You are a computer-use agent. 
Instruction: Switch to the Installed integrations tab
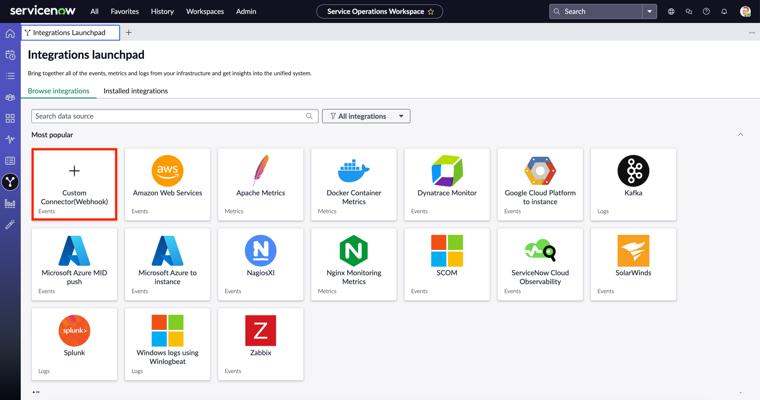[135, 91]
